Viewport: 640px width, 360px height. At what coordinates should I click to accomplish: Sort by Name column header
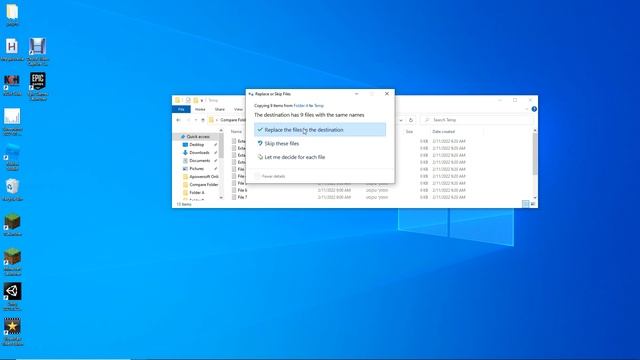coord(236,132)
